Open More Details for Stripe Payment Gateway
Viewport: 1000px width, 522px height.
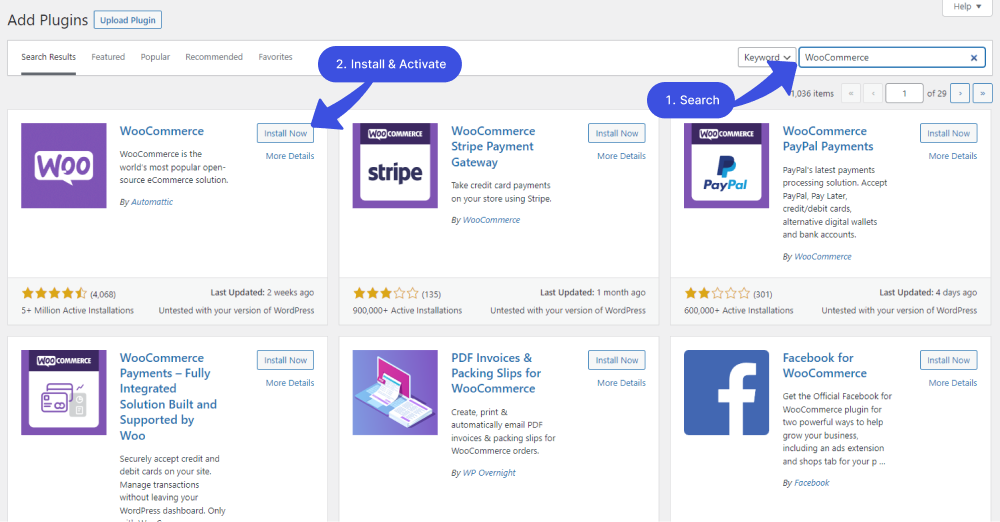(621, 156)
